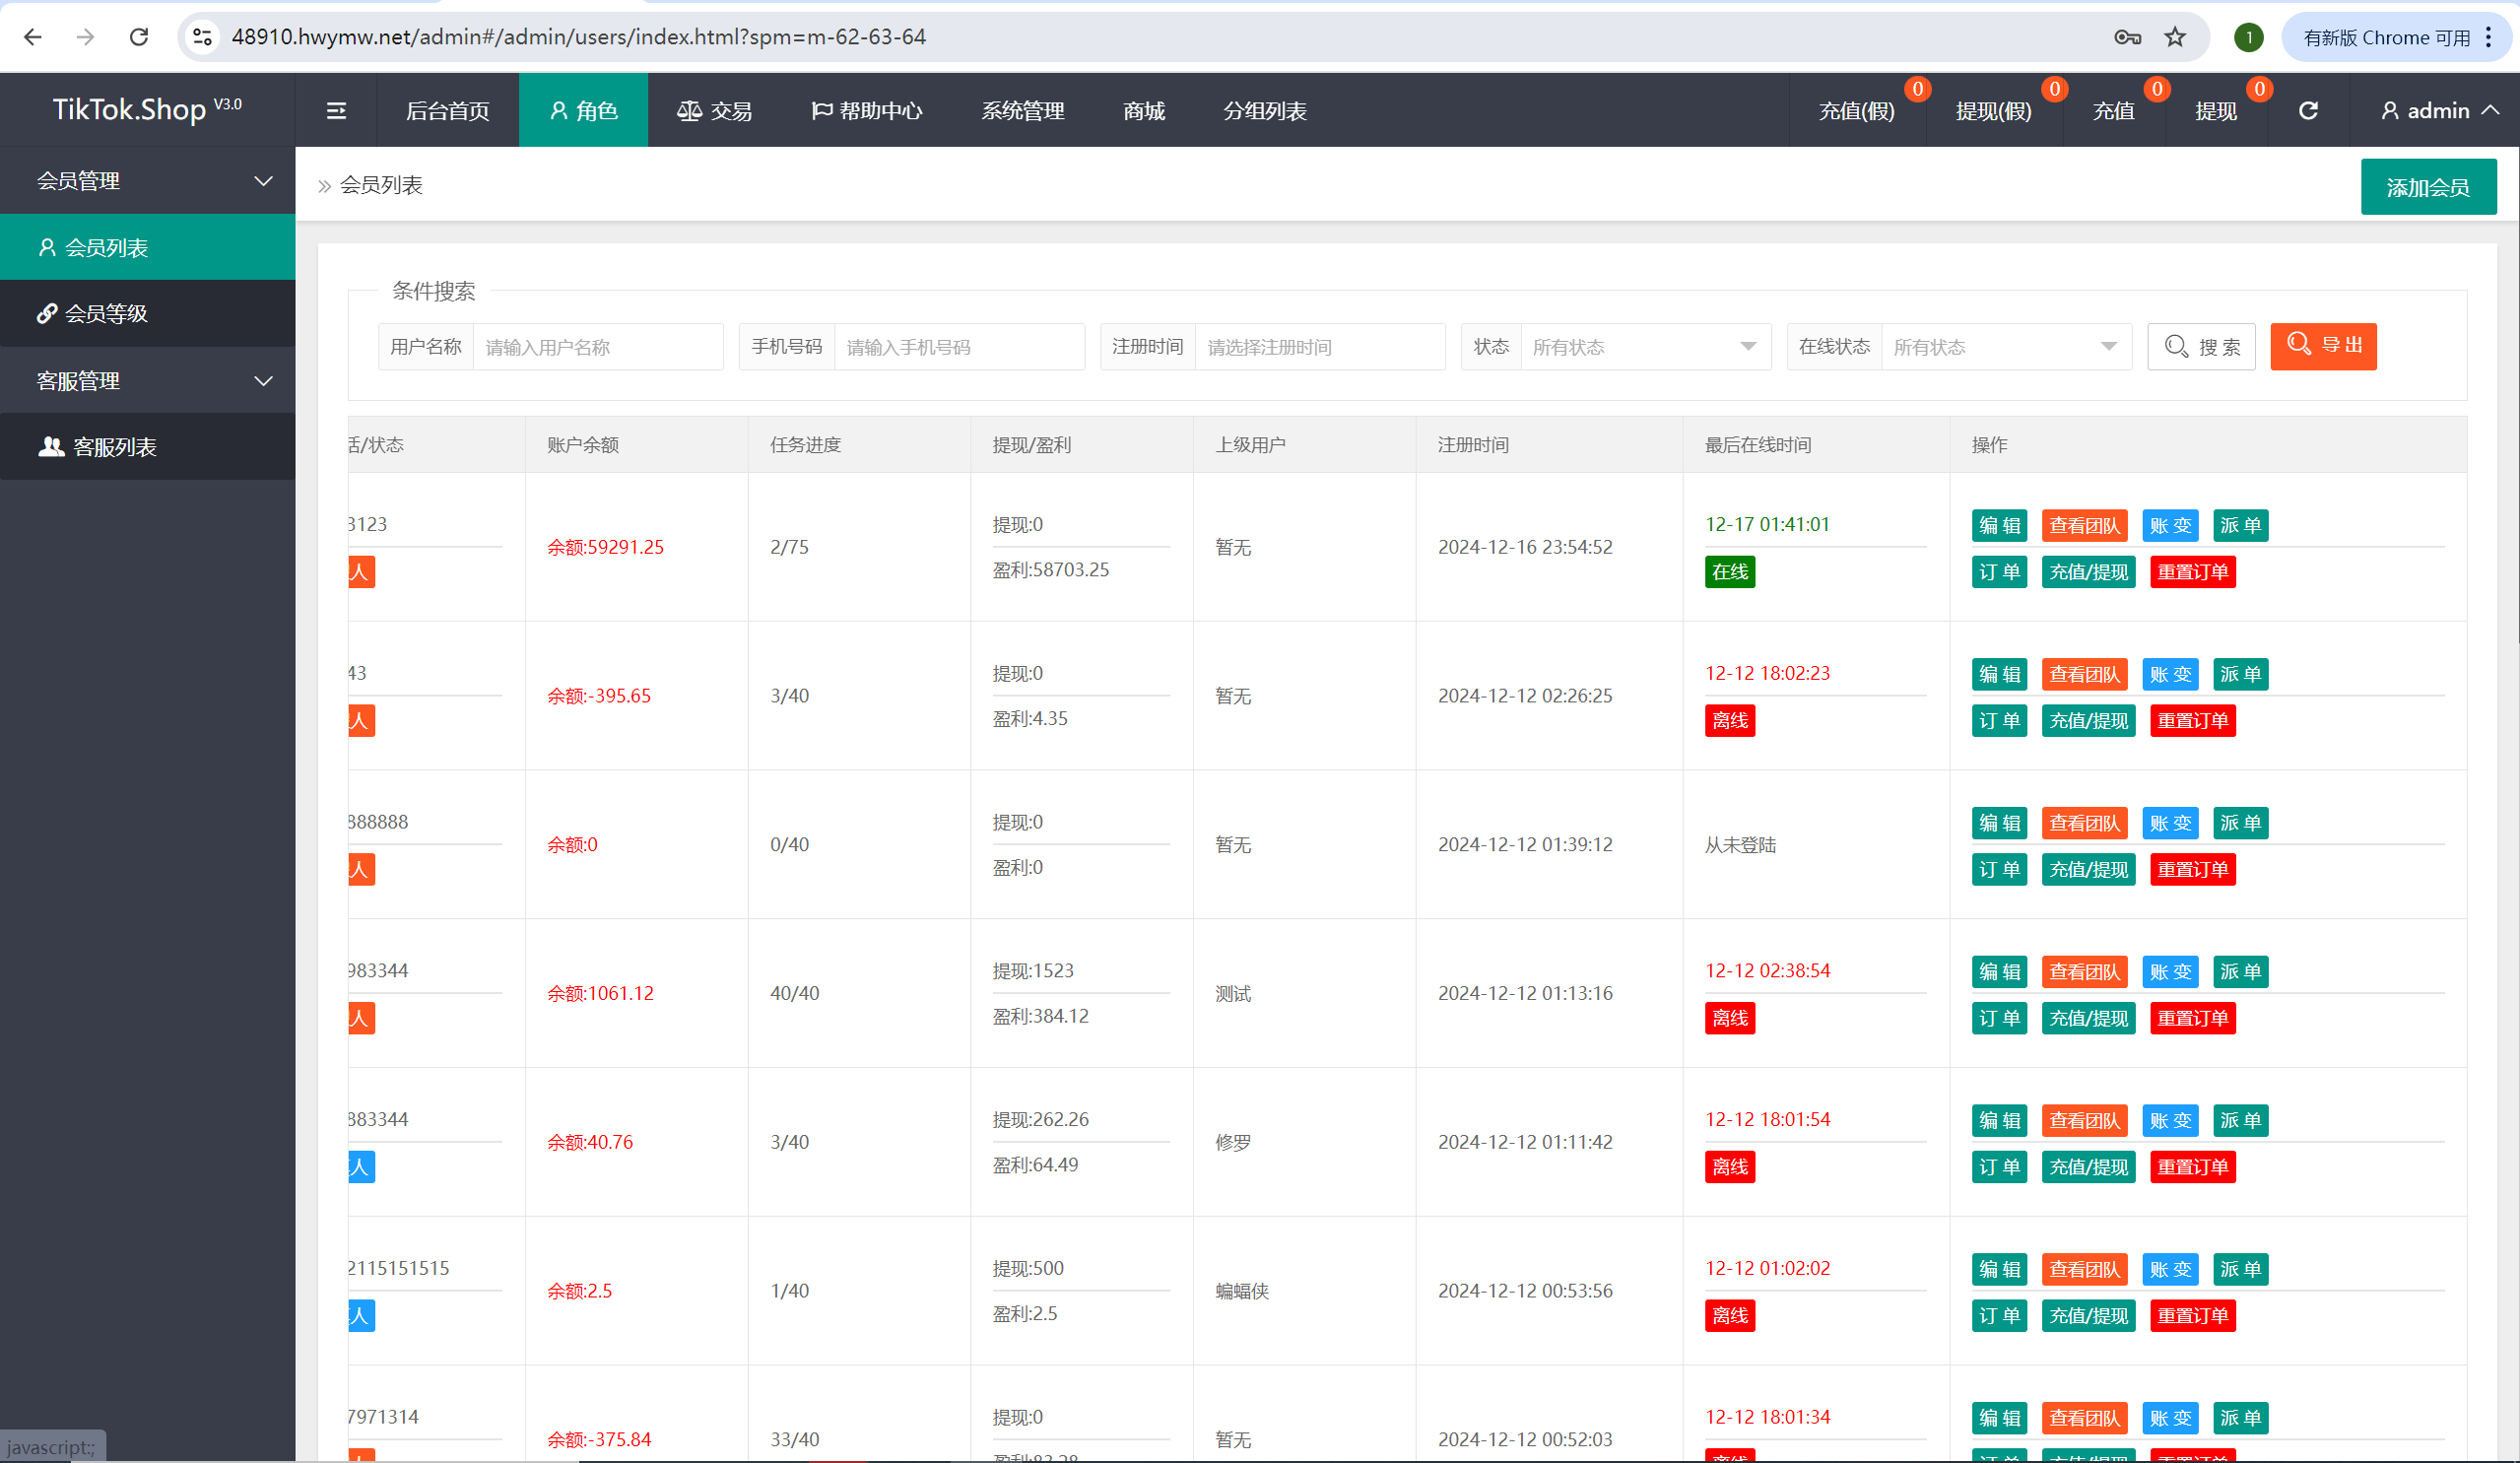Open Chrome three-dot menu
This screenshot has height=1463, width=2520.
2489,37
